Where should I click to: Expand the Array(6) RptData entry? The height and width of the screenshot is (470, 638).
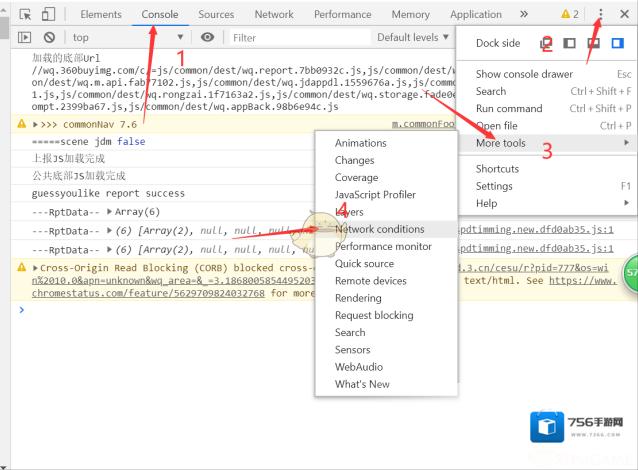pyautogui.click(x=110, y=212)
